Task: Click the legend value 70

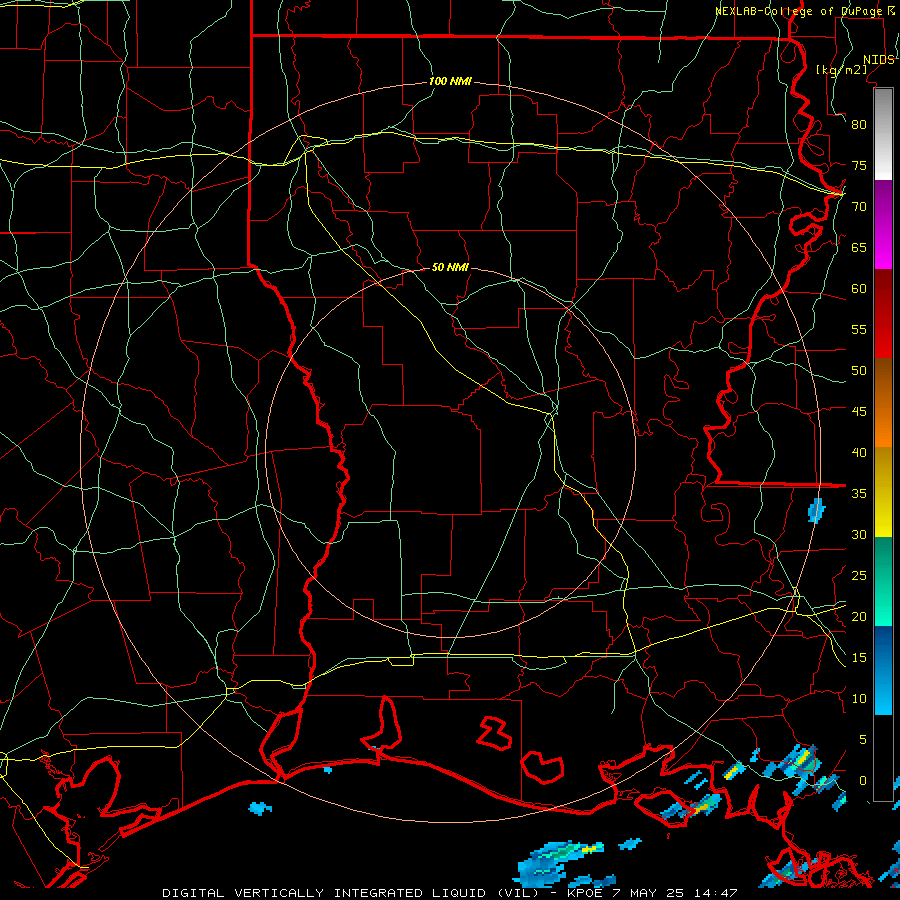Action: pyautogui.click(x=859, y=207)
